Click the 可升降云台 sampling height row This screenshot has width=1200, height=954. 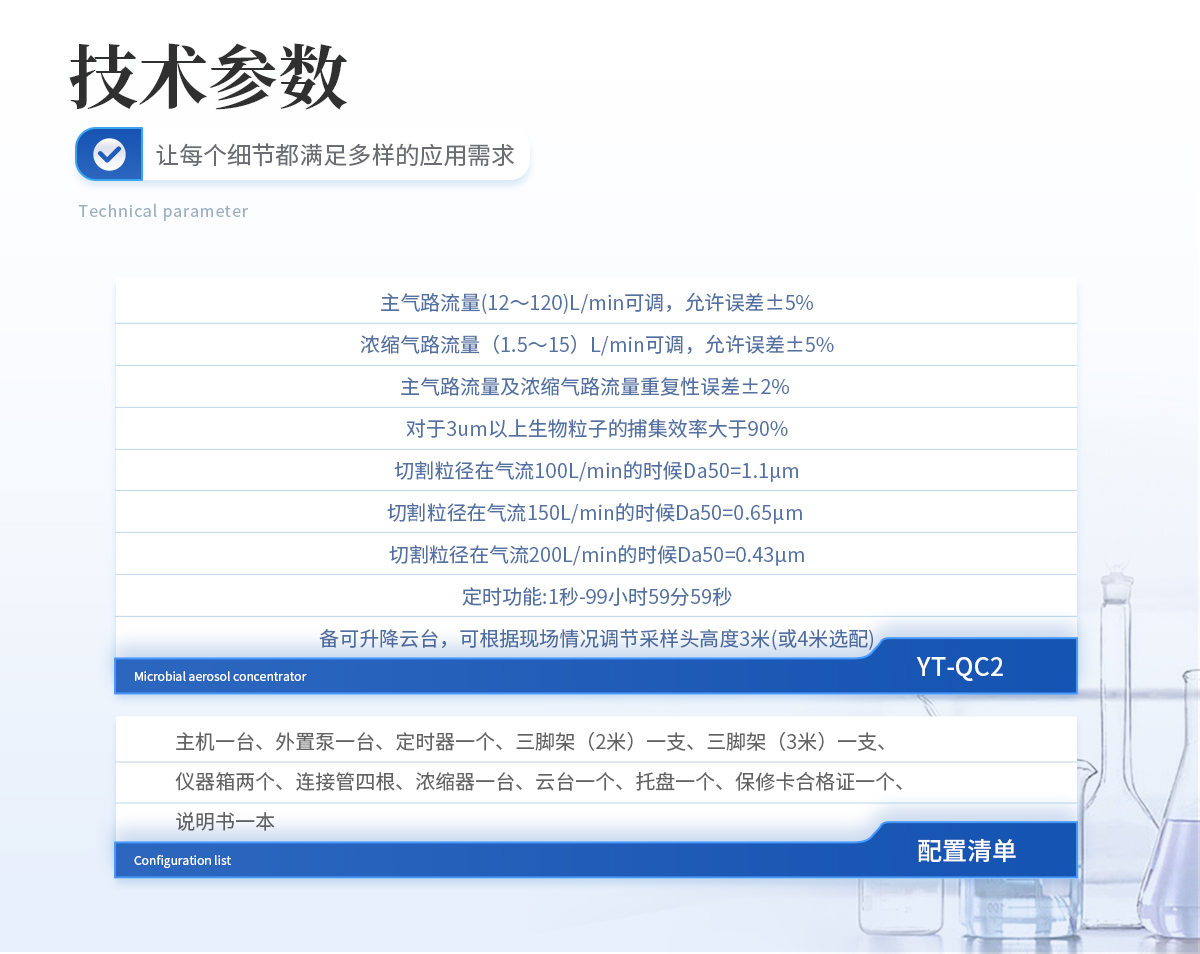(x=596, y=638)
